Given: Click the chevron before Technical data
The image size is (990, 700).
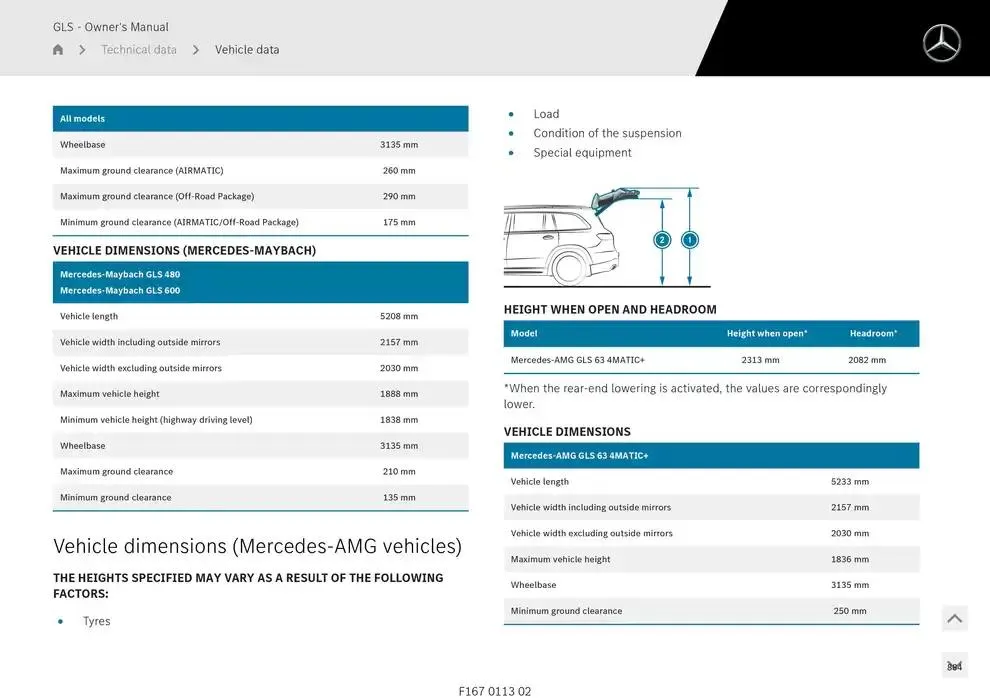Looking at the screenshot, I should pyautogui.click(x=82, y=50).
